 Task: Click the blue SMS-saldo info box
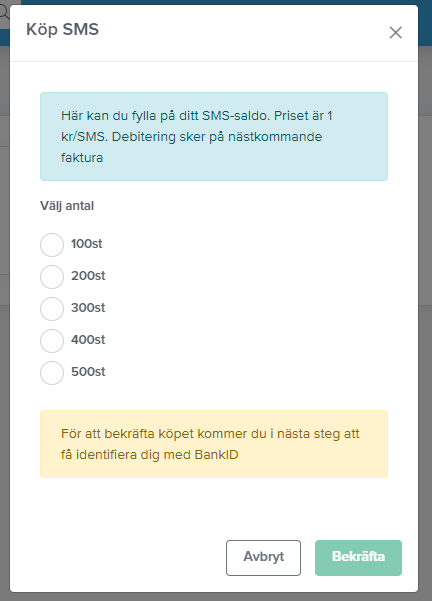tap(214, 136)
